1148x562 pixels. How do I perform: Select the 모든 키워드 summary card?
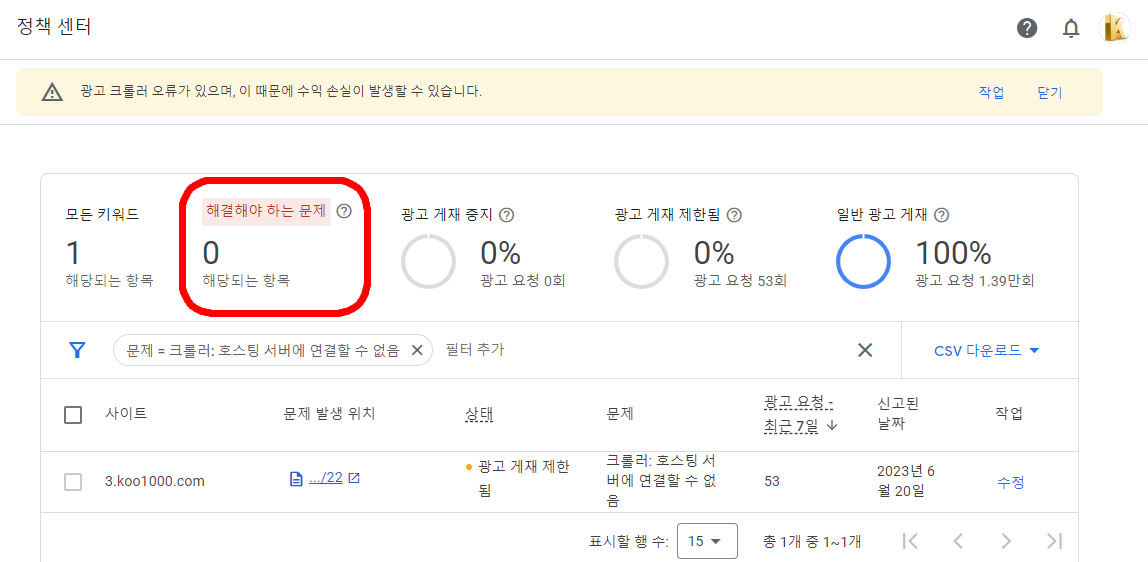click(109, 248)
